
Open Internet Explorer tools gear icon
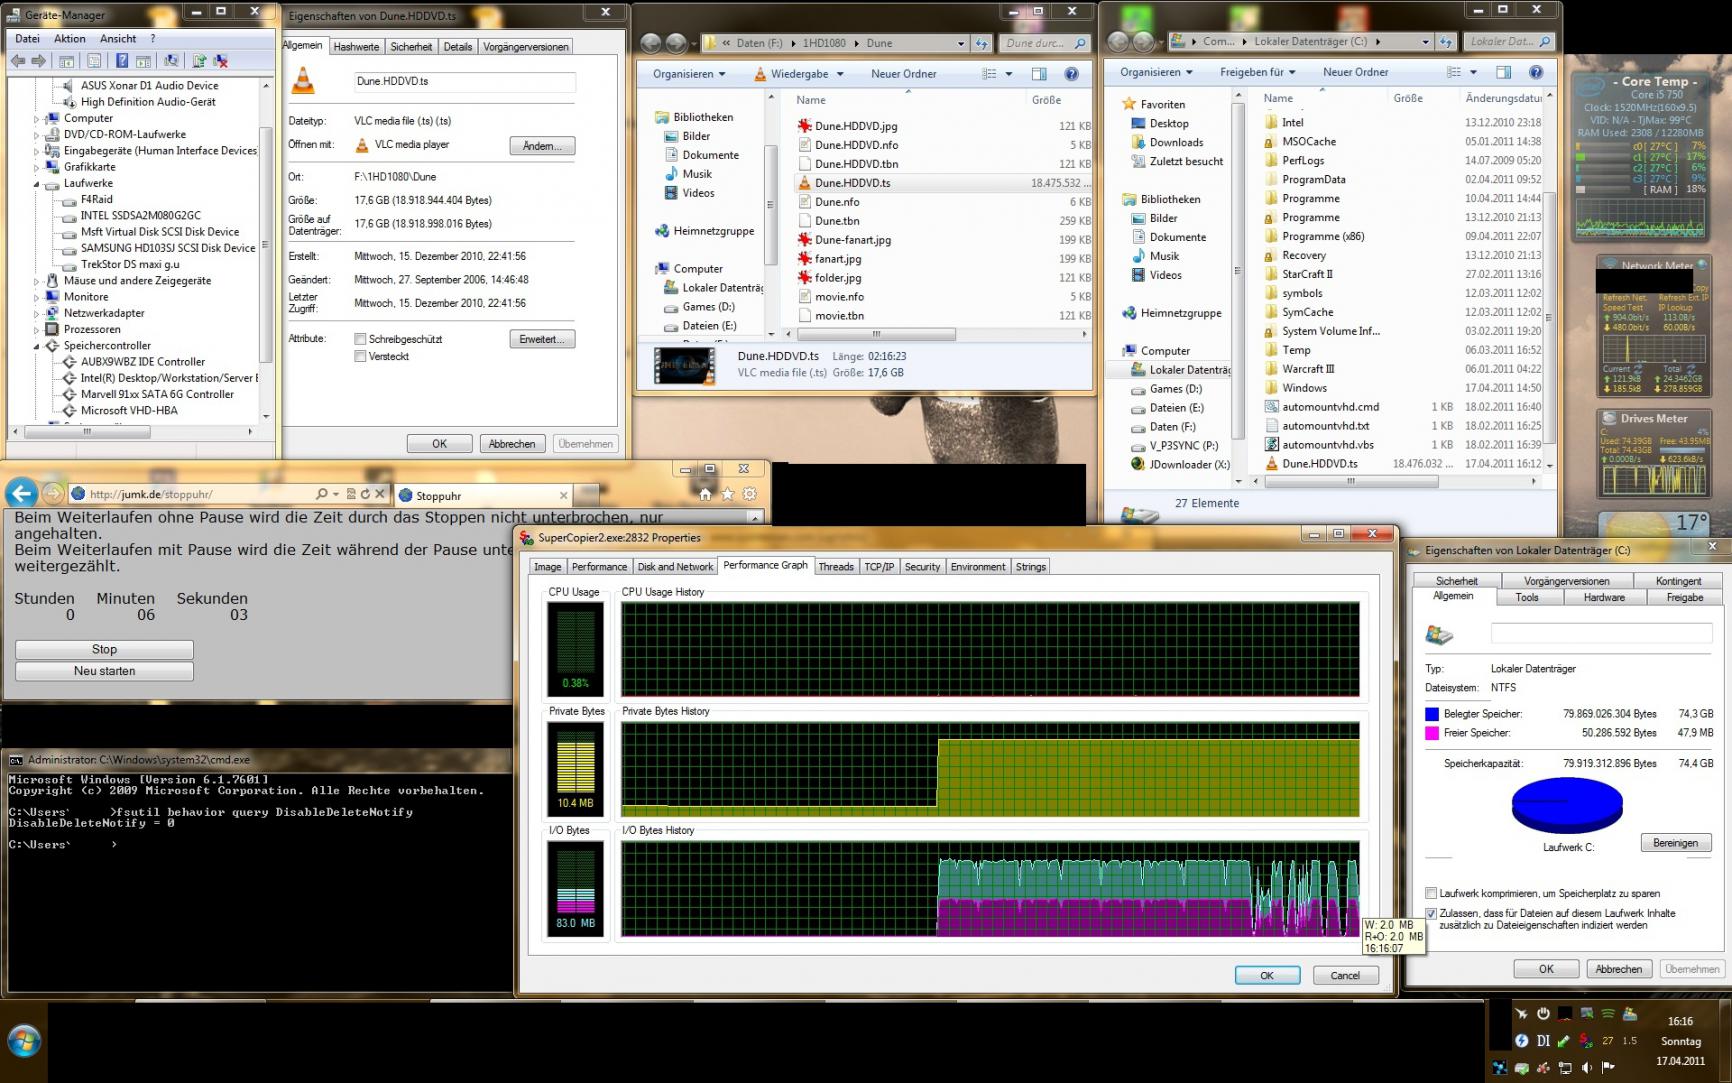[750, 494]
